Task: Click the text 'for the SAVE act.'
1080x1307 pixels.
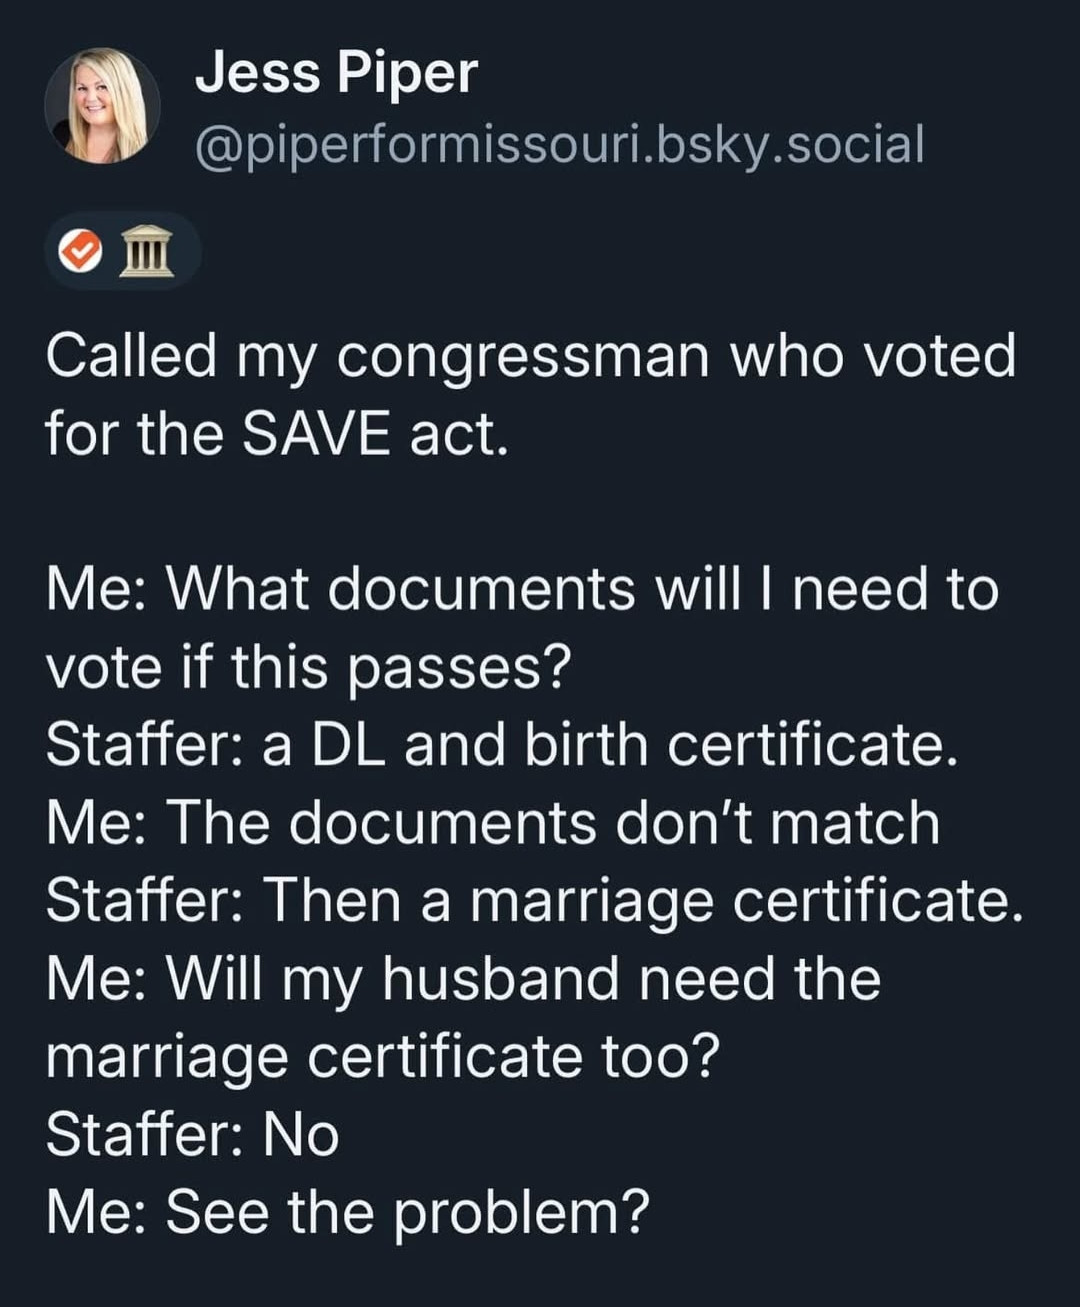Action: pyautogui.click(x=277, y=435)
